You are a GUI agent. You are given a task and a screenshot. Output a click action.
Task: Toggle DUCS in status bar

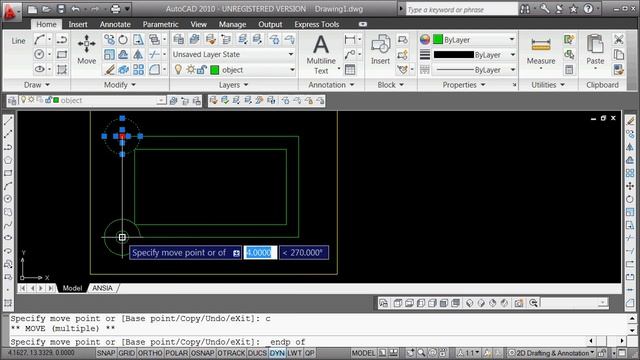coord(257,353)
